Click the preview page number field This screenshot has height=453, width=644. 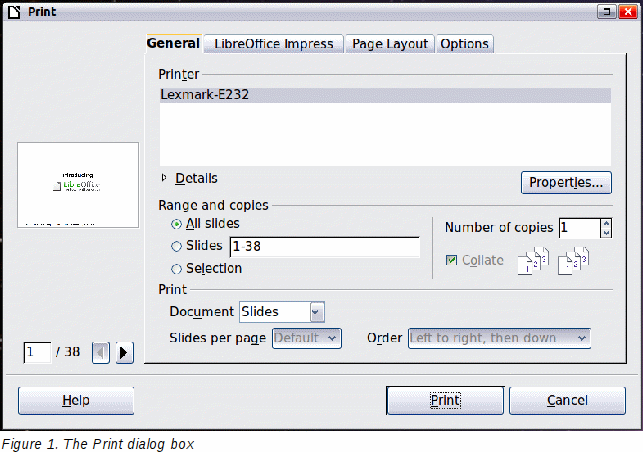[37, 352]
